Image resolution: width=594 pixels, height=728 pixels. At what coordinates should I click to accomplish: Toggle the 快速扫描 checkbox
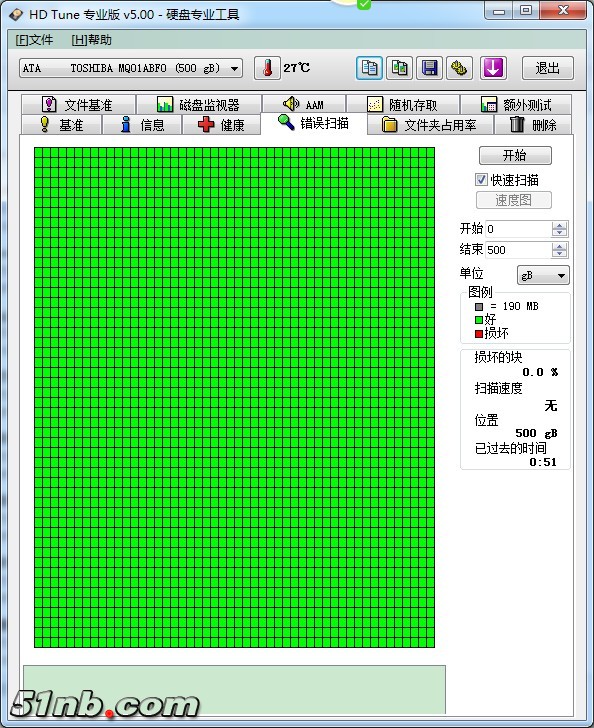481,180
